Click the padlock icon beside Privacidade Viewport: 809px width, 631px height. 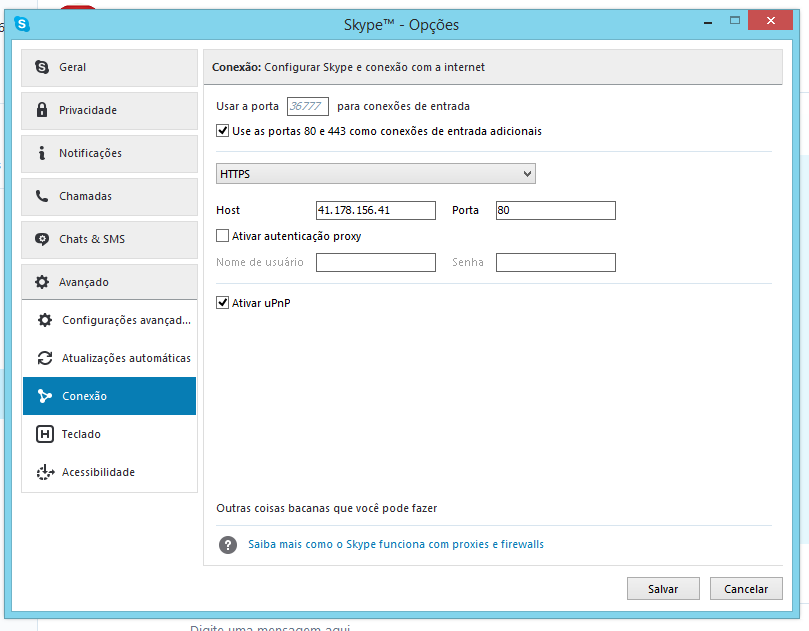[42, 109]
